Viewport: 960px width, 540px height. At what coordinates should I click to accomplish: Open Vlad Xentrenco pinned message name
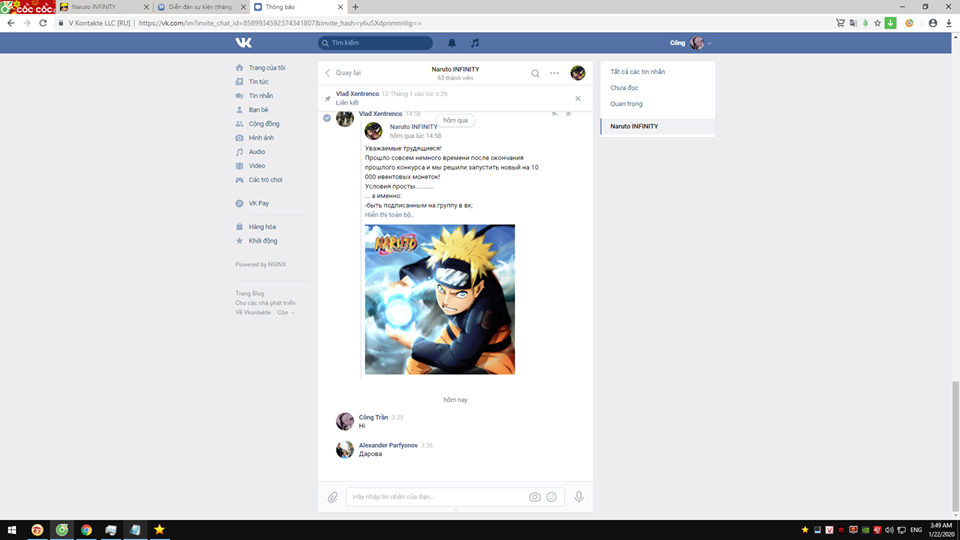pyautogui.click(x=358, y=94)
